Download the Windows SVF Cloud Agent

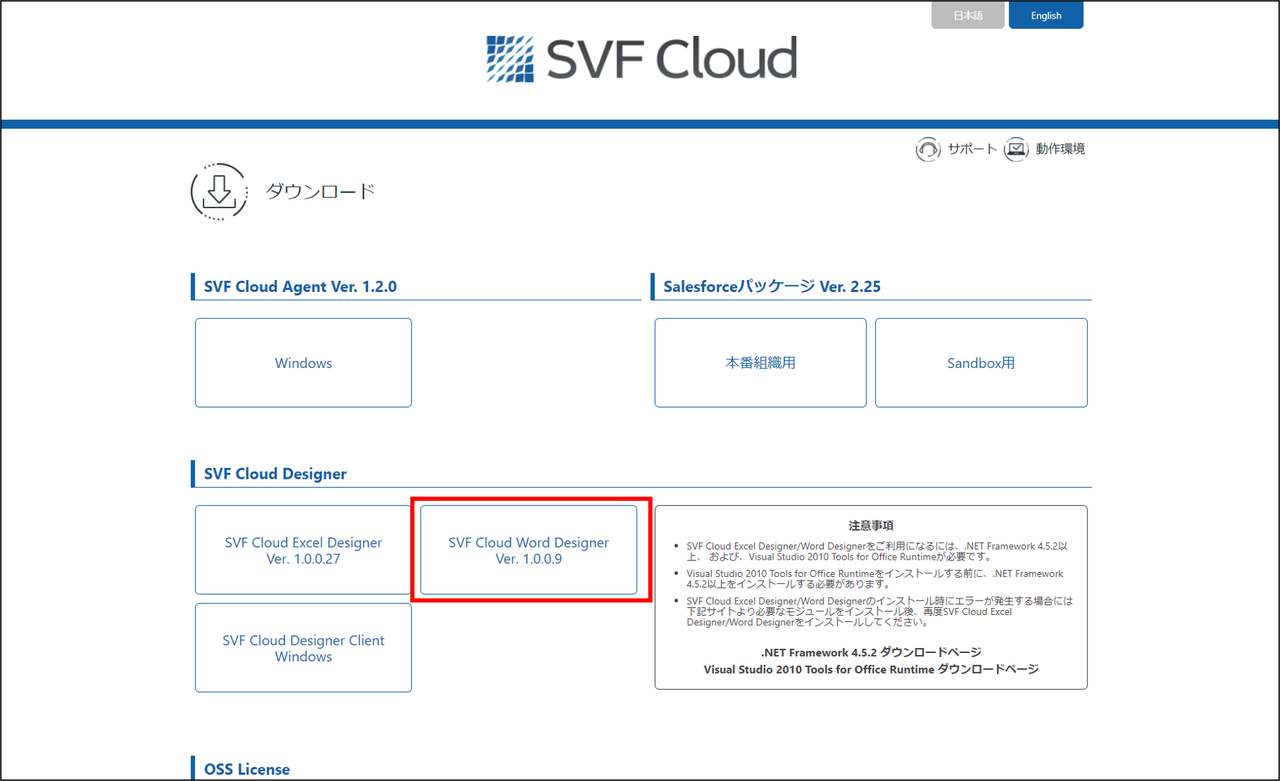[303, 362]
